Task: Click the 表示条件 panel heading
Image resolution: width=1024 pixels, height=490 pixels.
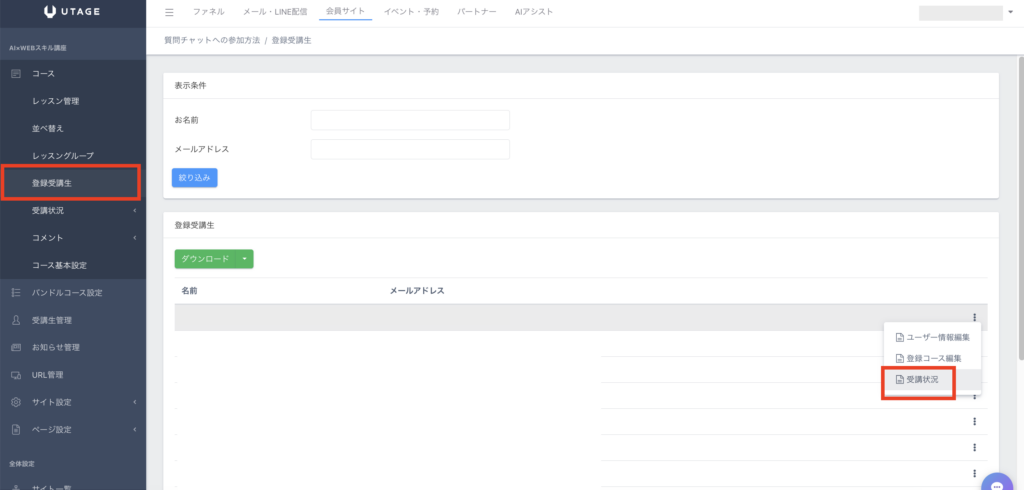Action: pyautogui.click(x=191, y=86)
